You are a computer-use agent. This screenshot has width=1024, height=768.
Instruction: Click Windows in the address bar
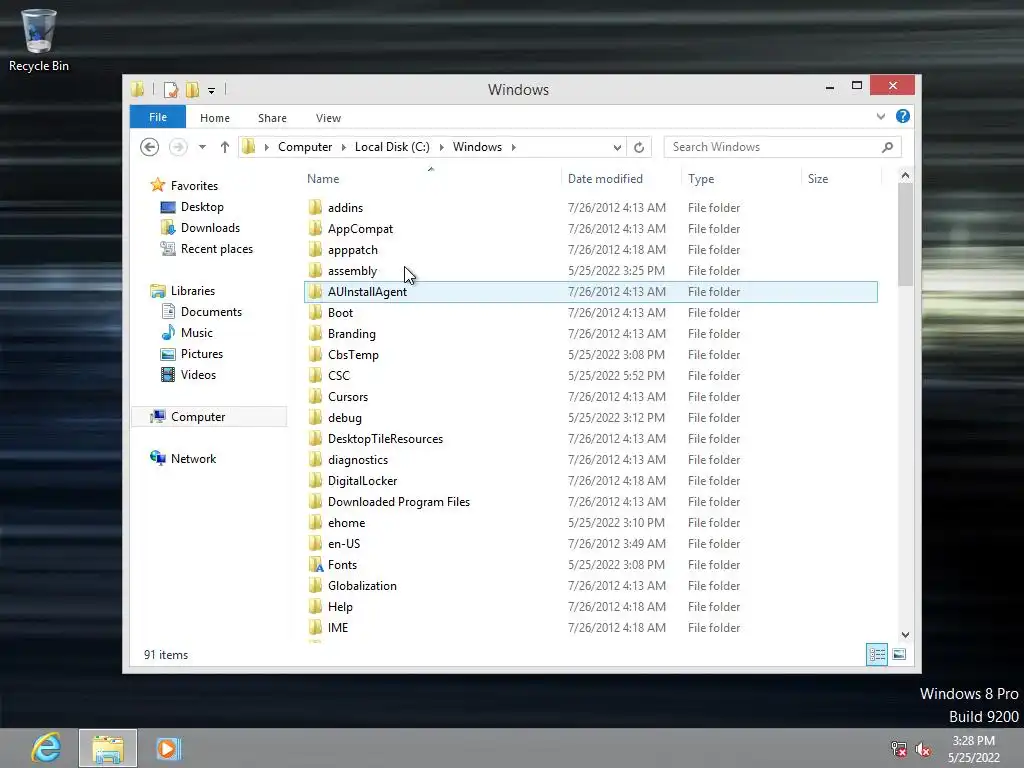tap(477, 147)
